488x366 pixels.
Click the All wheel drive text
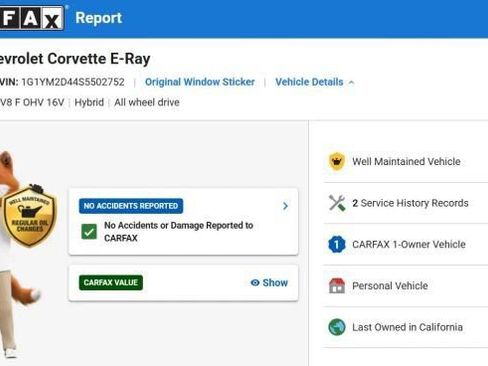point(147,102)
